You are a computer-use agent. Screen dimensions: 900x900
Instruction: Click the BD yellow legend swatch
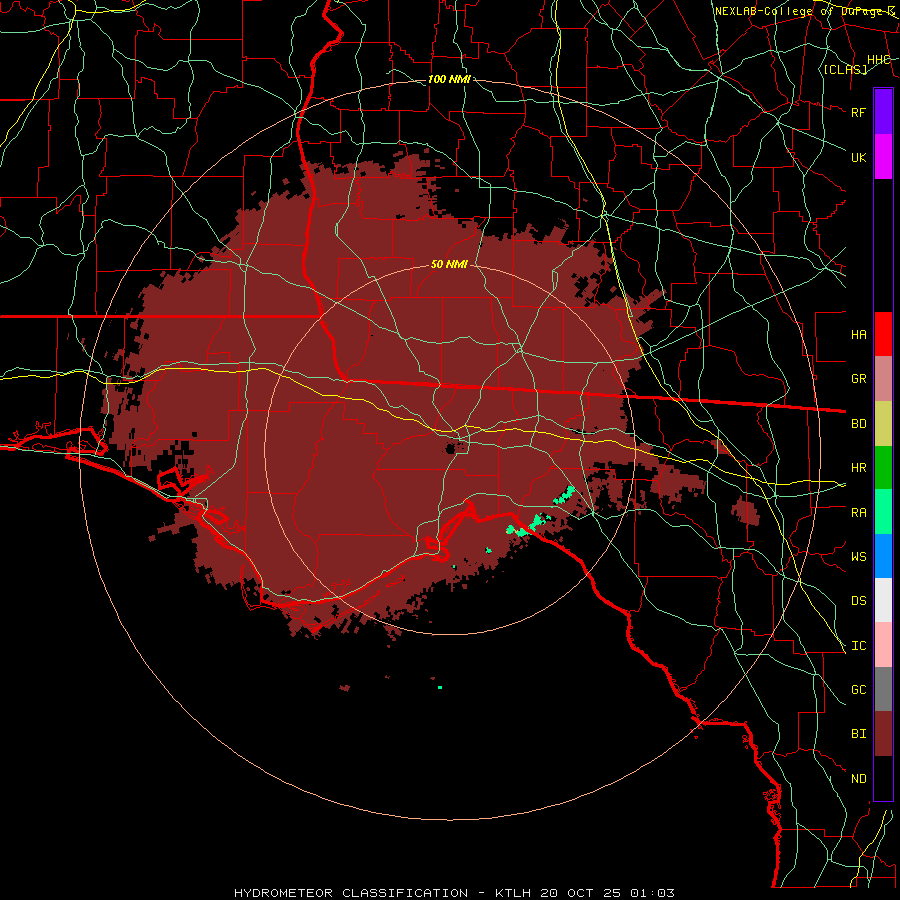883,423
